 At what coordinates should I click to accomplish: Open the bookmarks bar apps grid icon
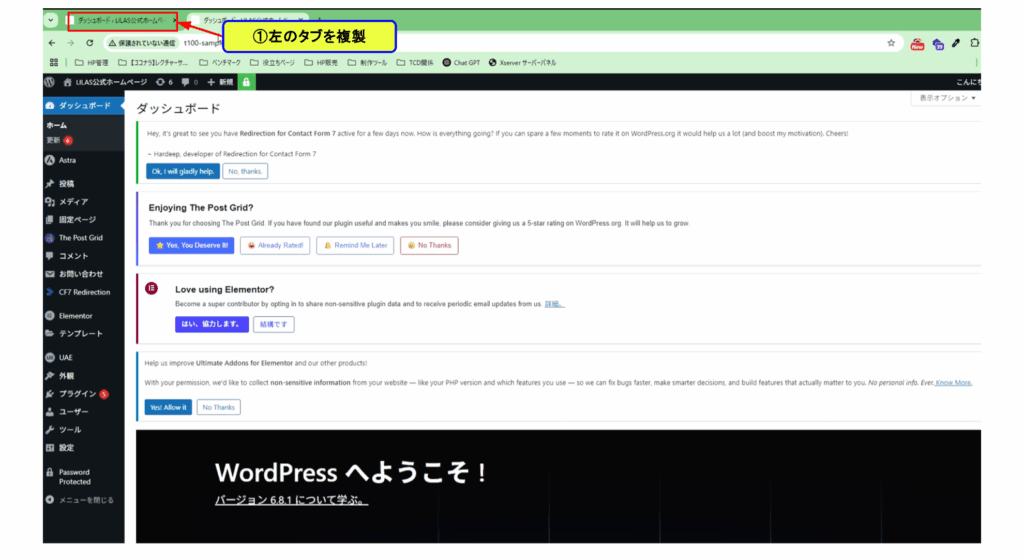[54, 63]
